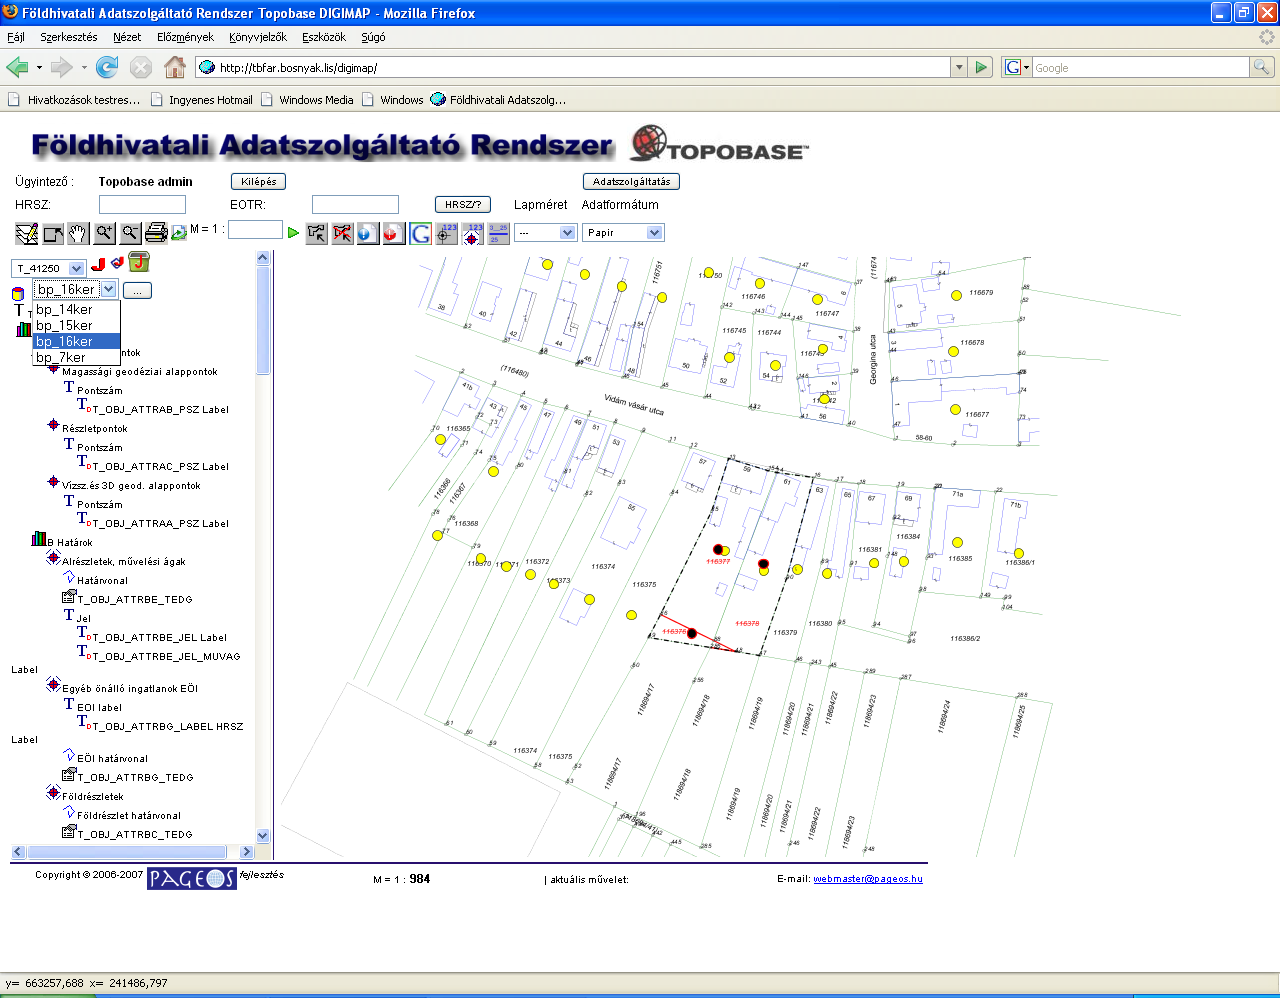The height and width of the screenshot is (998, 1280).
Task: Click the Kilépés button
Action: click(258, 181)
